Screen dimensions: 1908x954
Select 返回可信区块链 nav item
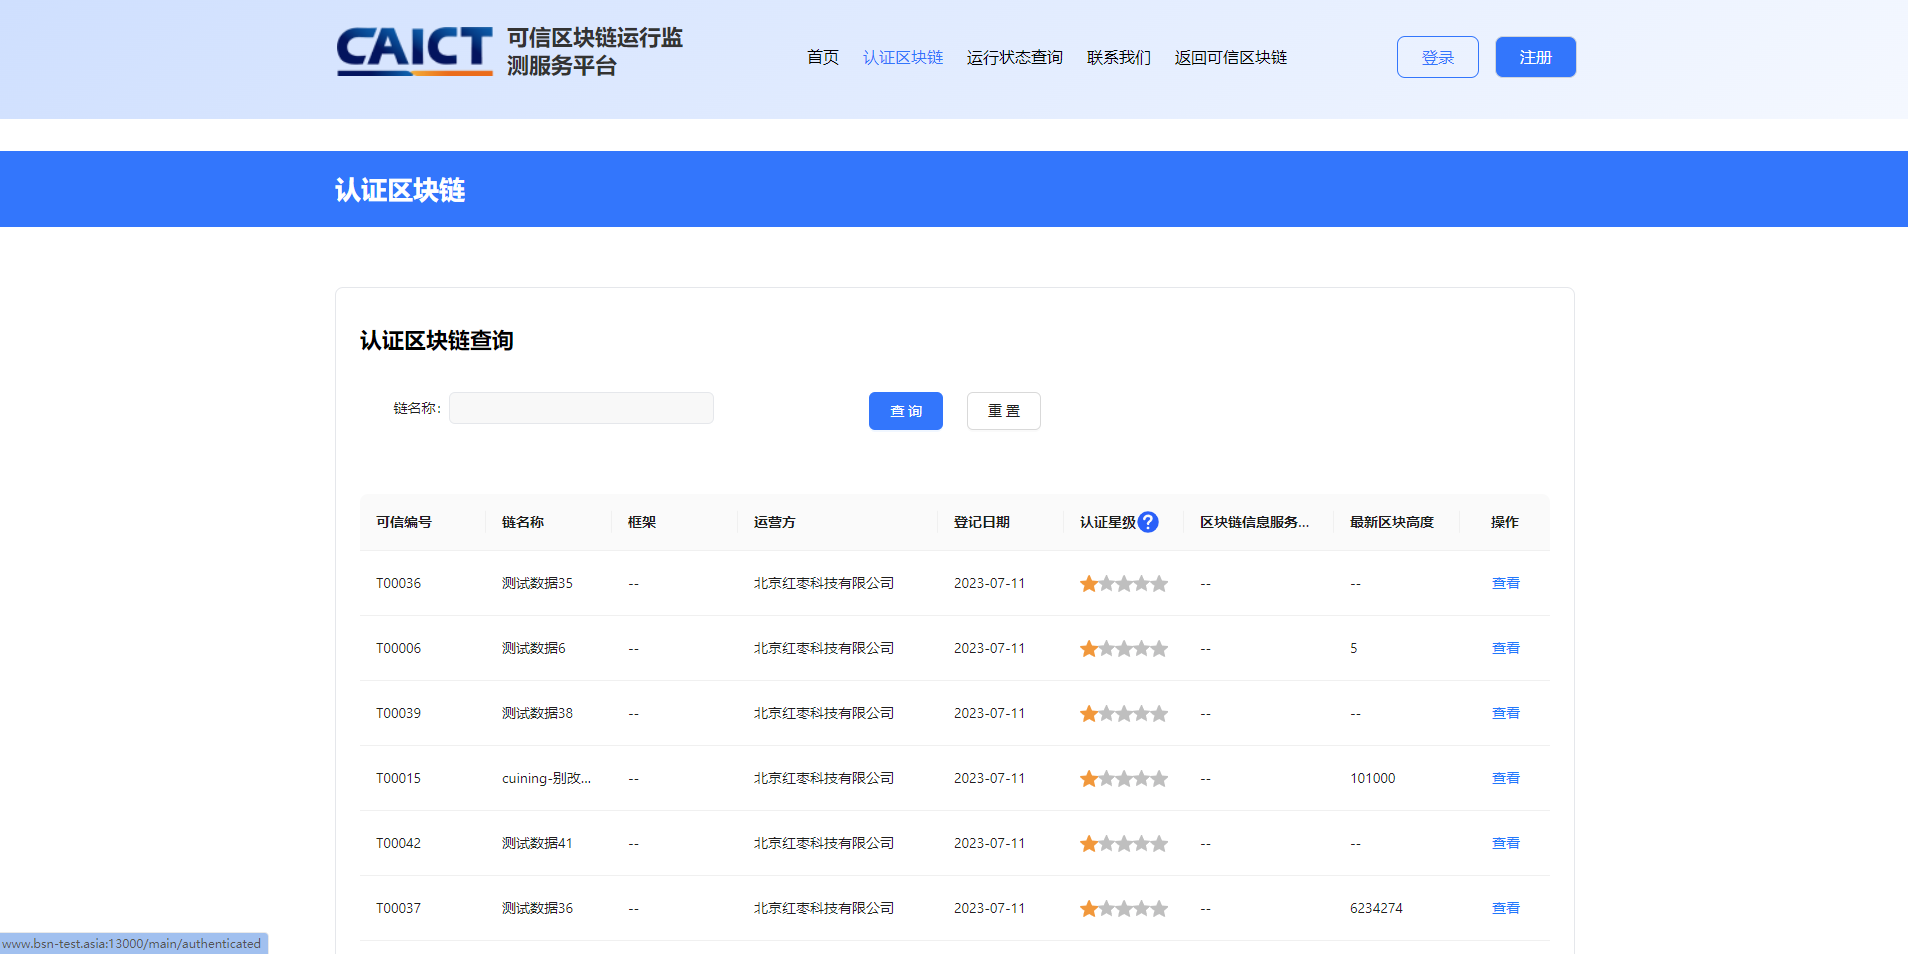pyautogui.click(x=1230, y=57)
